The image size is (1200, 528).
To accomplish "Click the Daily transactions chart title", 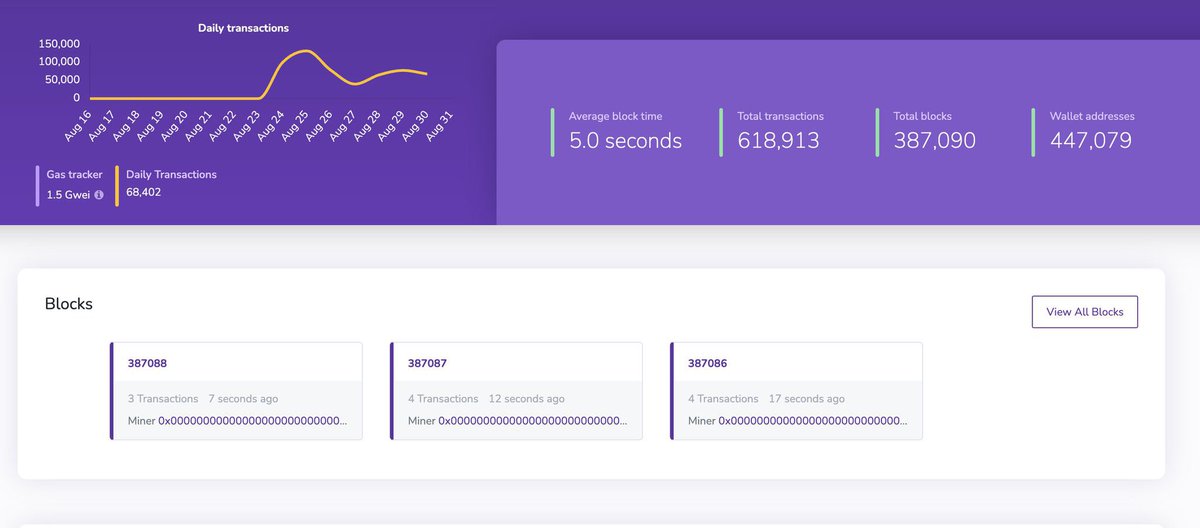I will pyautogui.click(x=243, y=28).
